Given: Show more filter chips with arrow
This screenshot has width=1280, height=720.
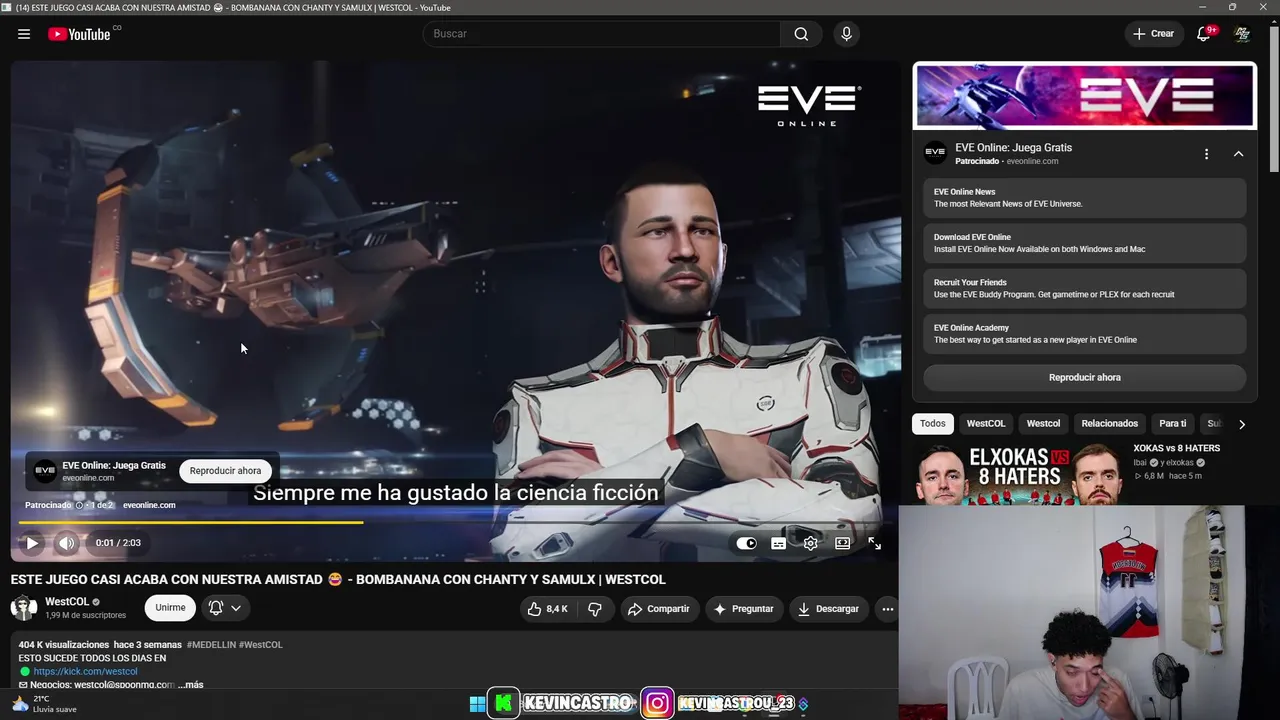Looking at the screenshot, I should pos(1242,424).
